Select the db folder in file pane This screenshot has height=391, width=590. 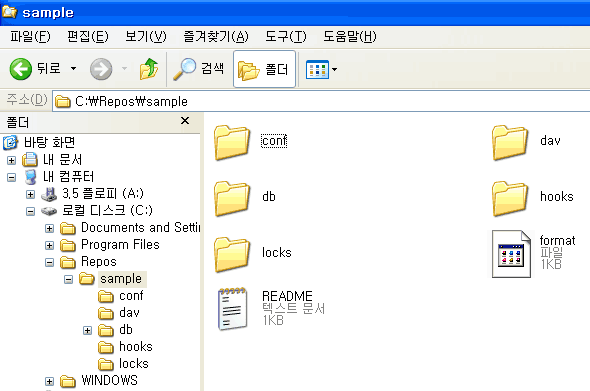click(232, 198)
